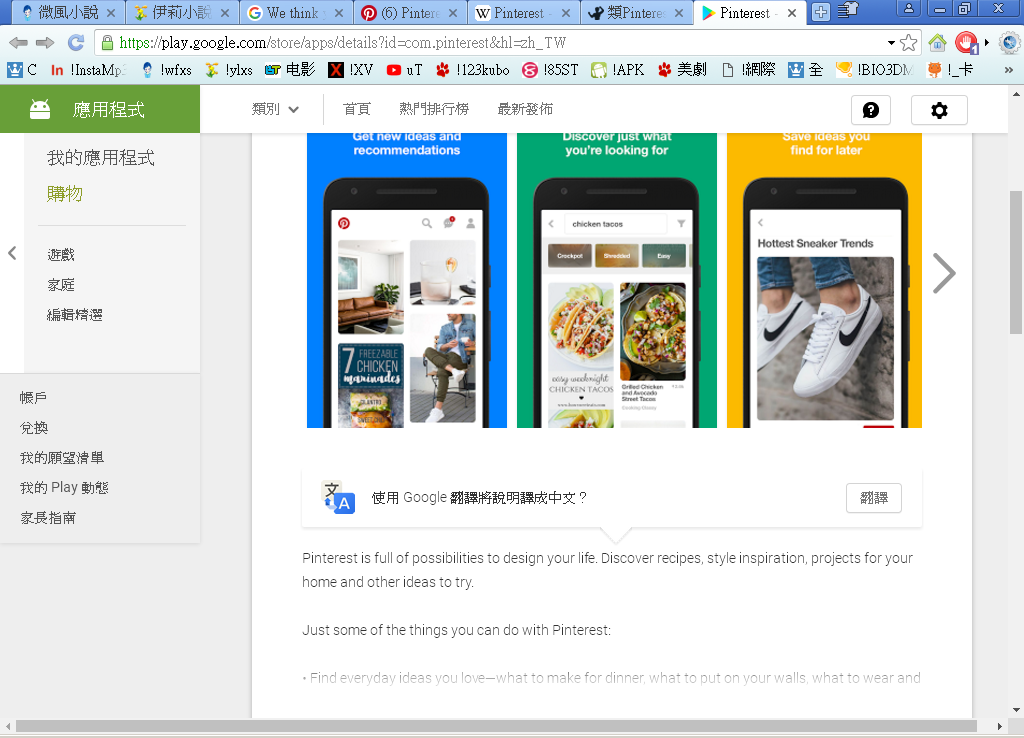Open the red hand blocker extension icon
Viewport: 1024px width, 738px height.
click(967, 43)
